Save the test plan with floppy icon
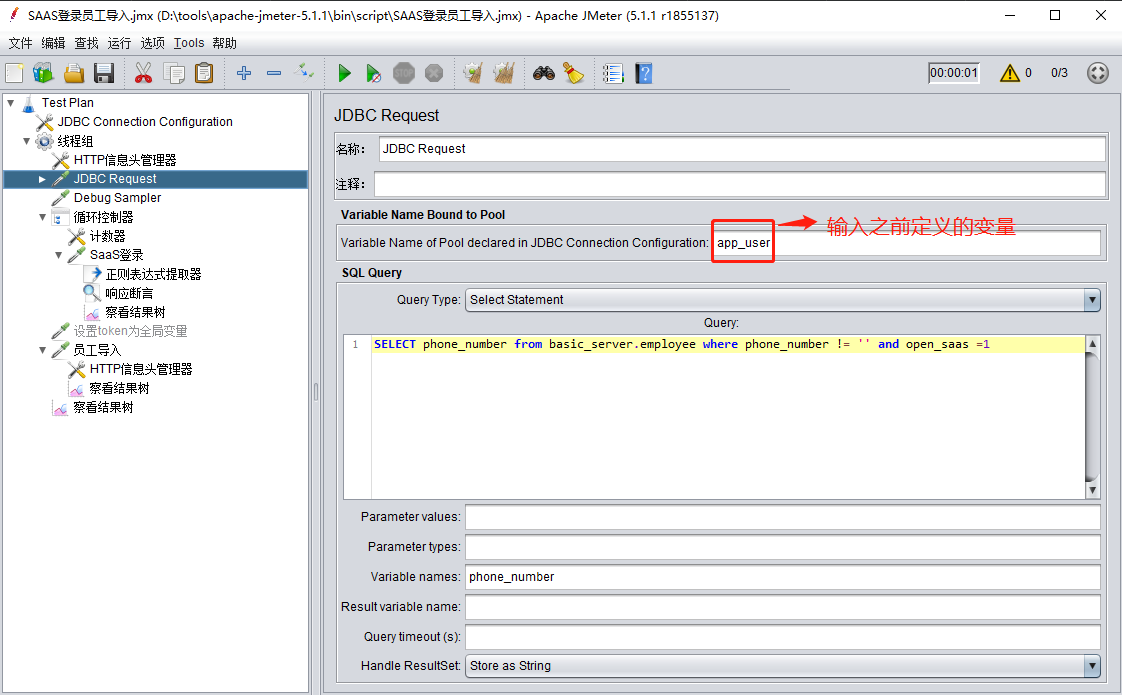Image resolution: width=1122 pixels, height=695 pixels. (x=104, y=73)
